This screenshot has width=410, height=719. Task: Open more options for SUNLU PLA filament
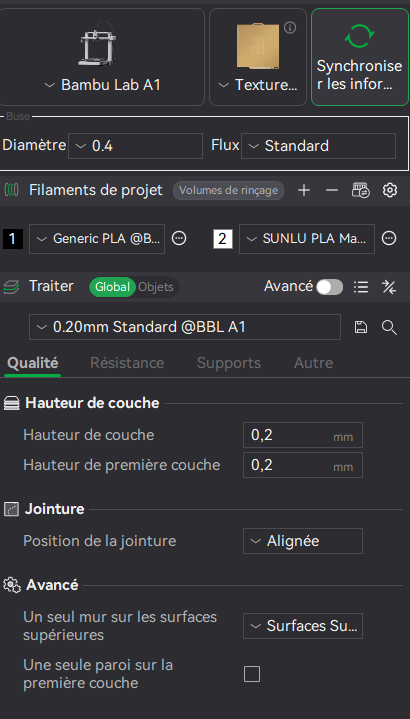pyautogui.click(x=389, y=238)
